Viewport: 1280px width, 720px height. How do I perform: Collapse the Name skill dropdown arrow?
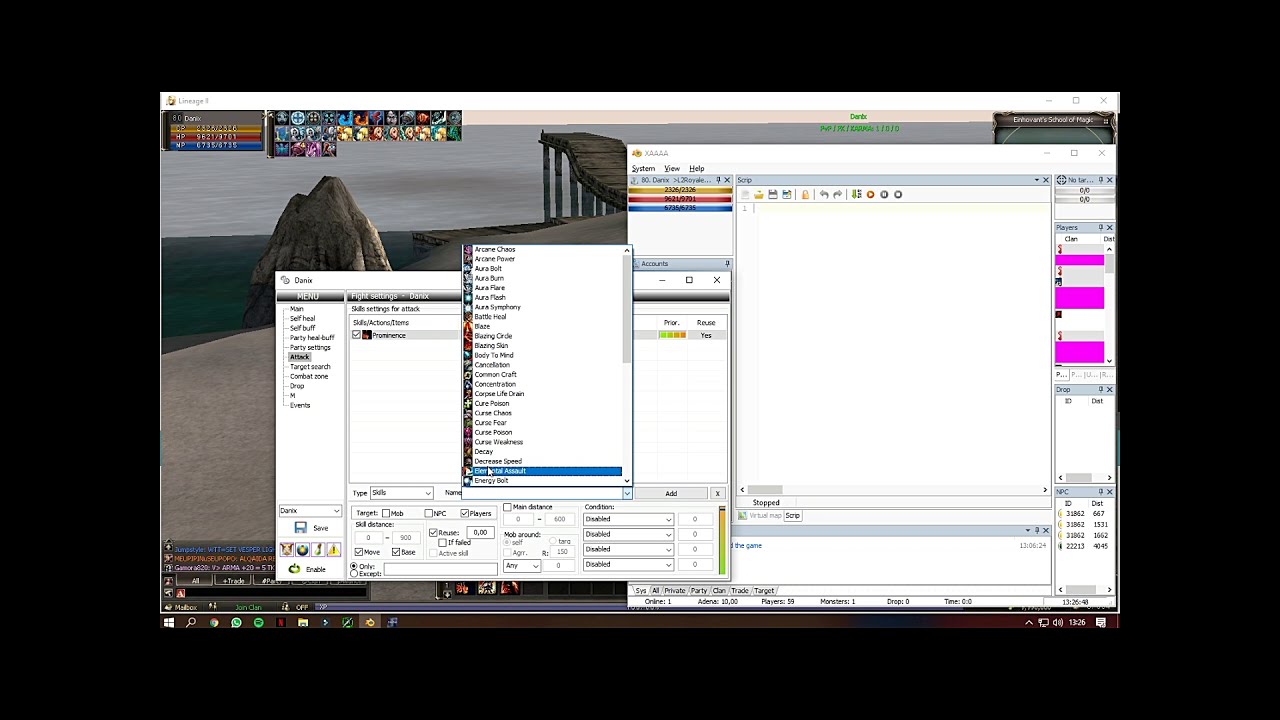(x=627, y=493)
